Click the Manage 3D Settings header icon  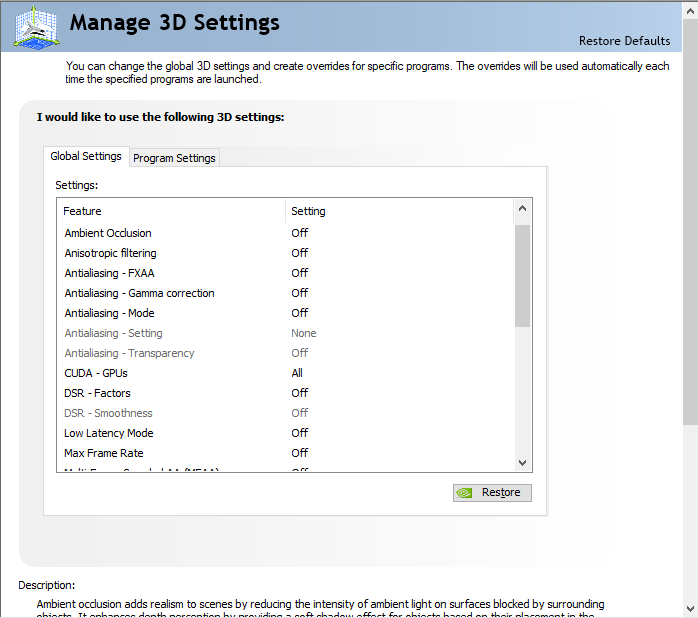point(37,27)
